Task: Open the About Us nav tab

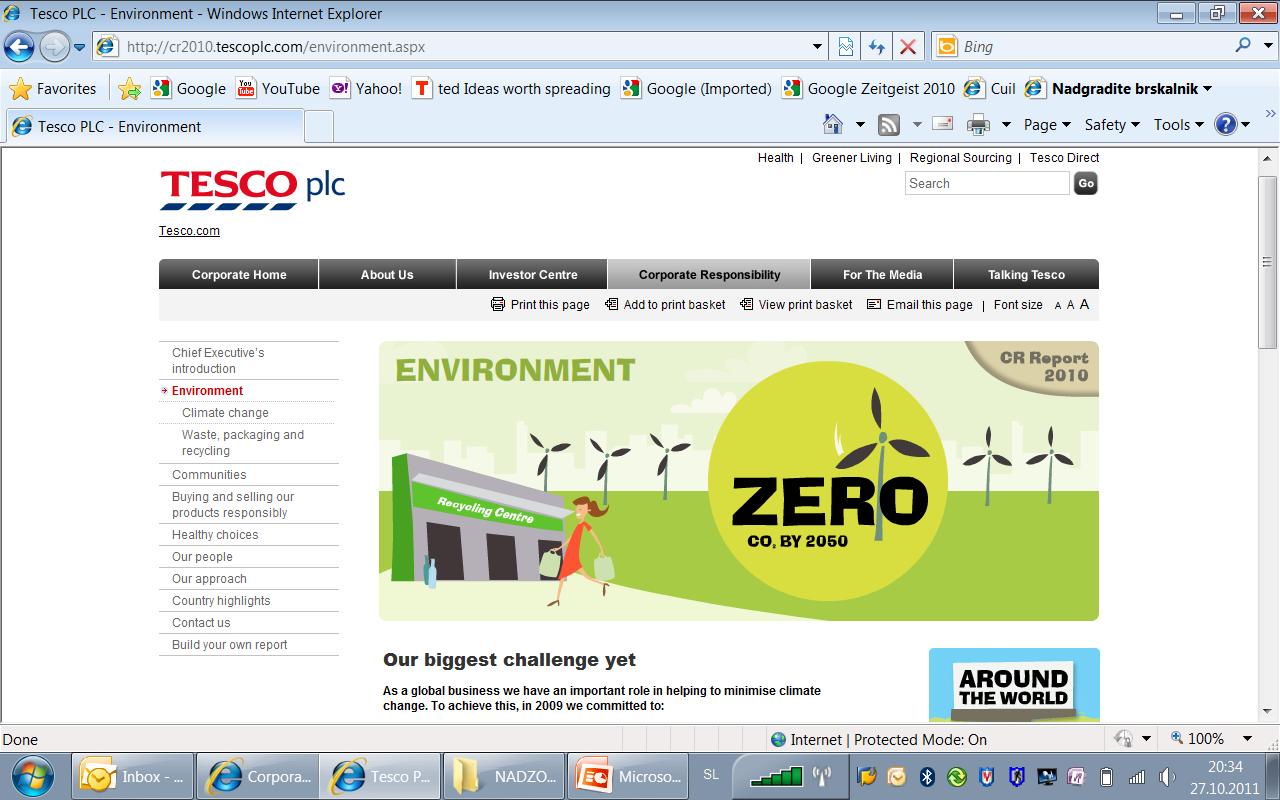Action: pyautogui.click(x=387, y=275)
